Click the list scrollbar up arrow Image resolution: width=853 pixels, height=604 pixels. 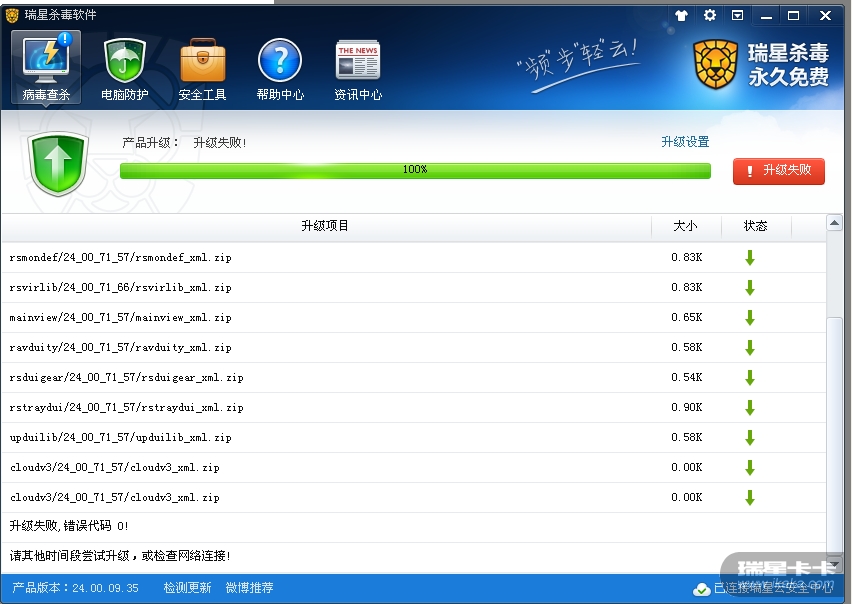tap(835, 223)
